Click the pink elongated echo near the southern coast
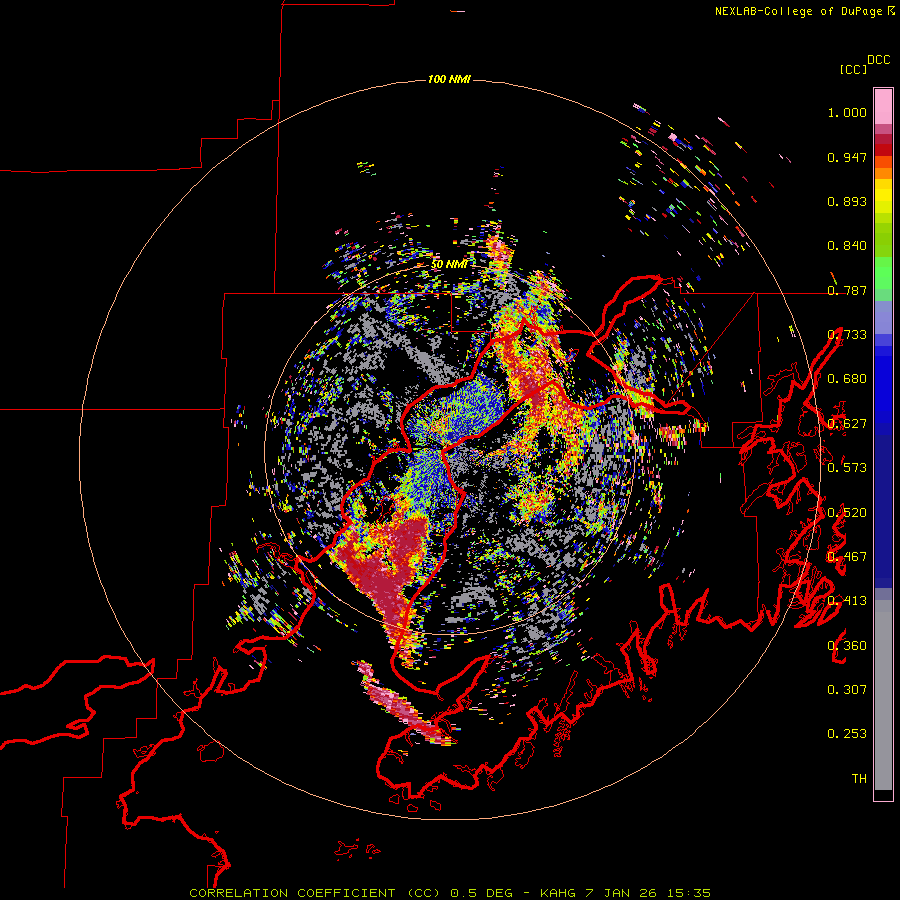 (x=402, y=705)
